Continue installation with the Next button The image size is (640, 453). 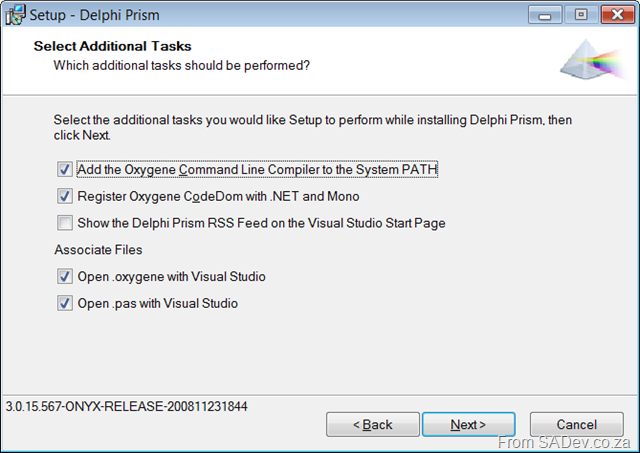[469, 424]
